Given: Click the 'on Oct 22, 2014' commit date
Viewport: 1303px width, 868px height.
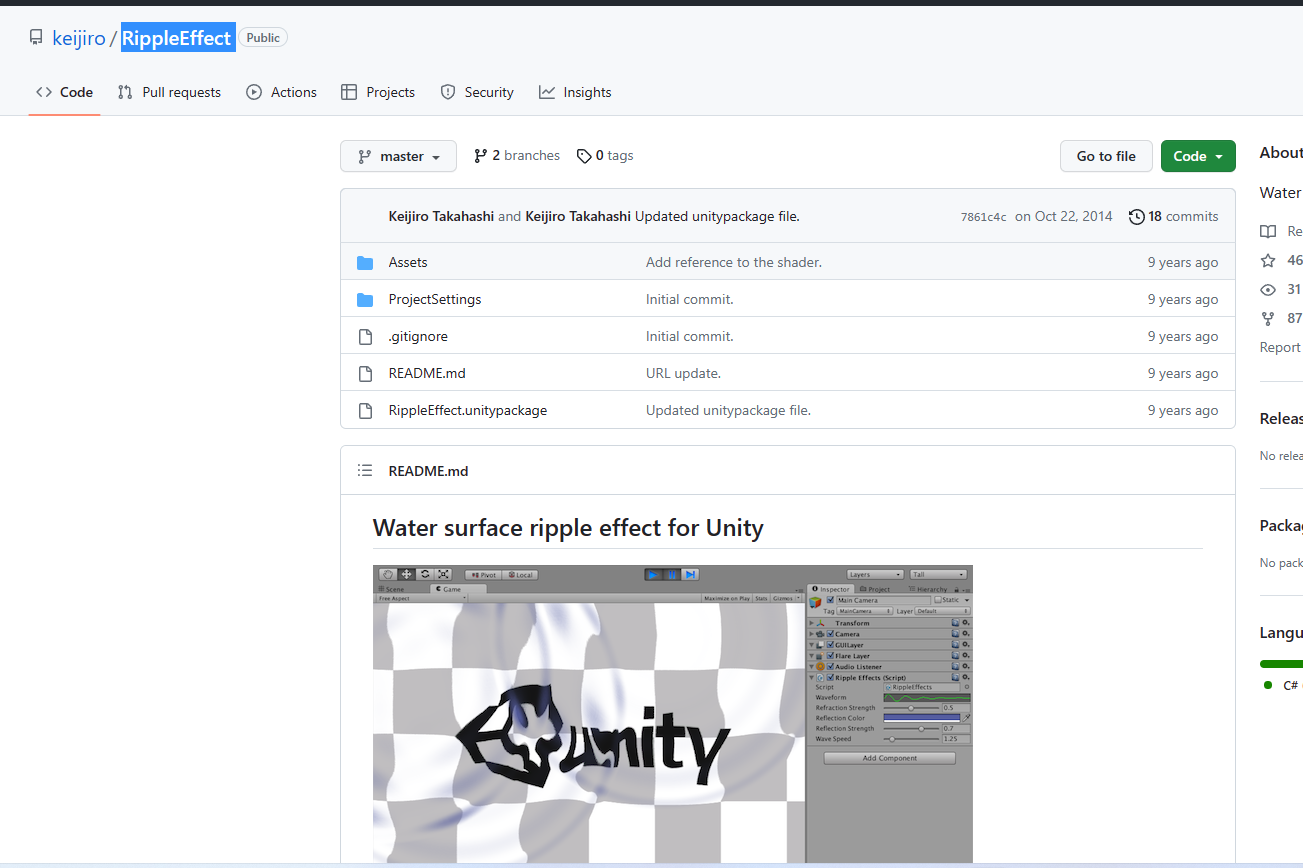Looking at the screenshot, I should click(1064, 216).
